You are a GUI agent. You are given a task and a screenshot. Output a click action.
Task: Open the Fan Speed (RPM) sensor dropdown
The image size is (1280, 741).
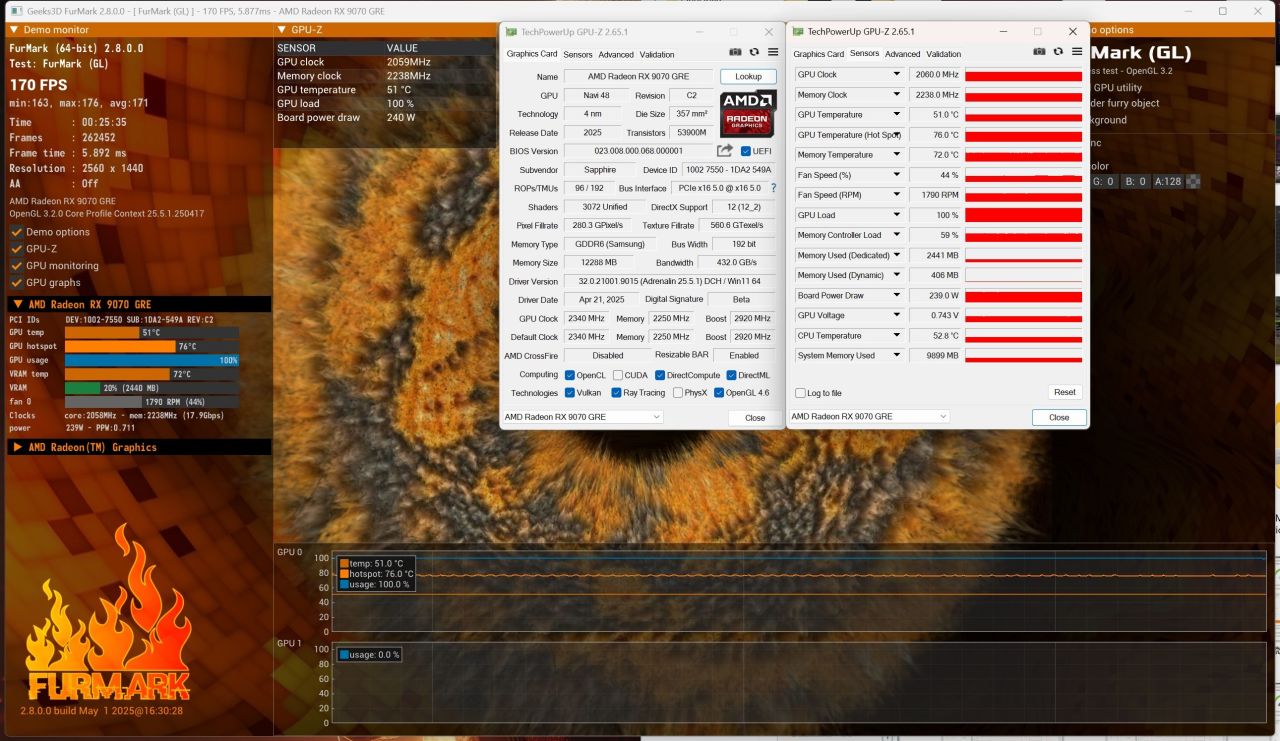point(897,195)
